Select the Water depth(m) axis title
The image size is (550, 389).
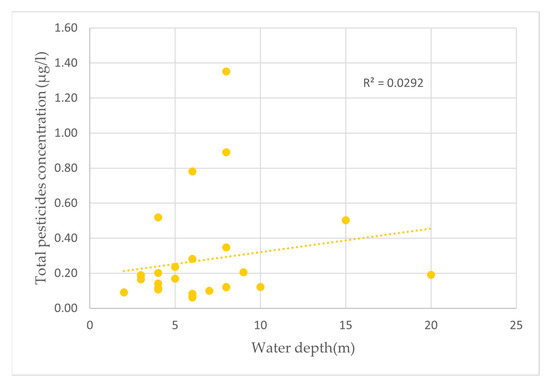coord(303,348)
